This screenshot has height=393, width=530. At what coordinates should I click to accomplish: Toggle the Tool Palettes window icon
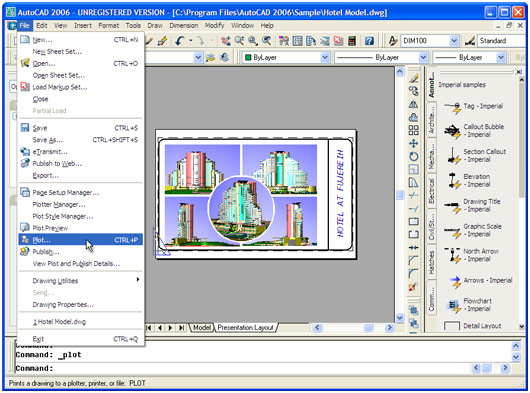(311, 41)
